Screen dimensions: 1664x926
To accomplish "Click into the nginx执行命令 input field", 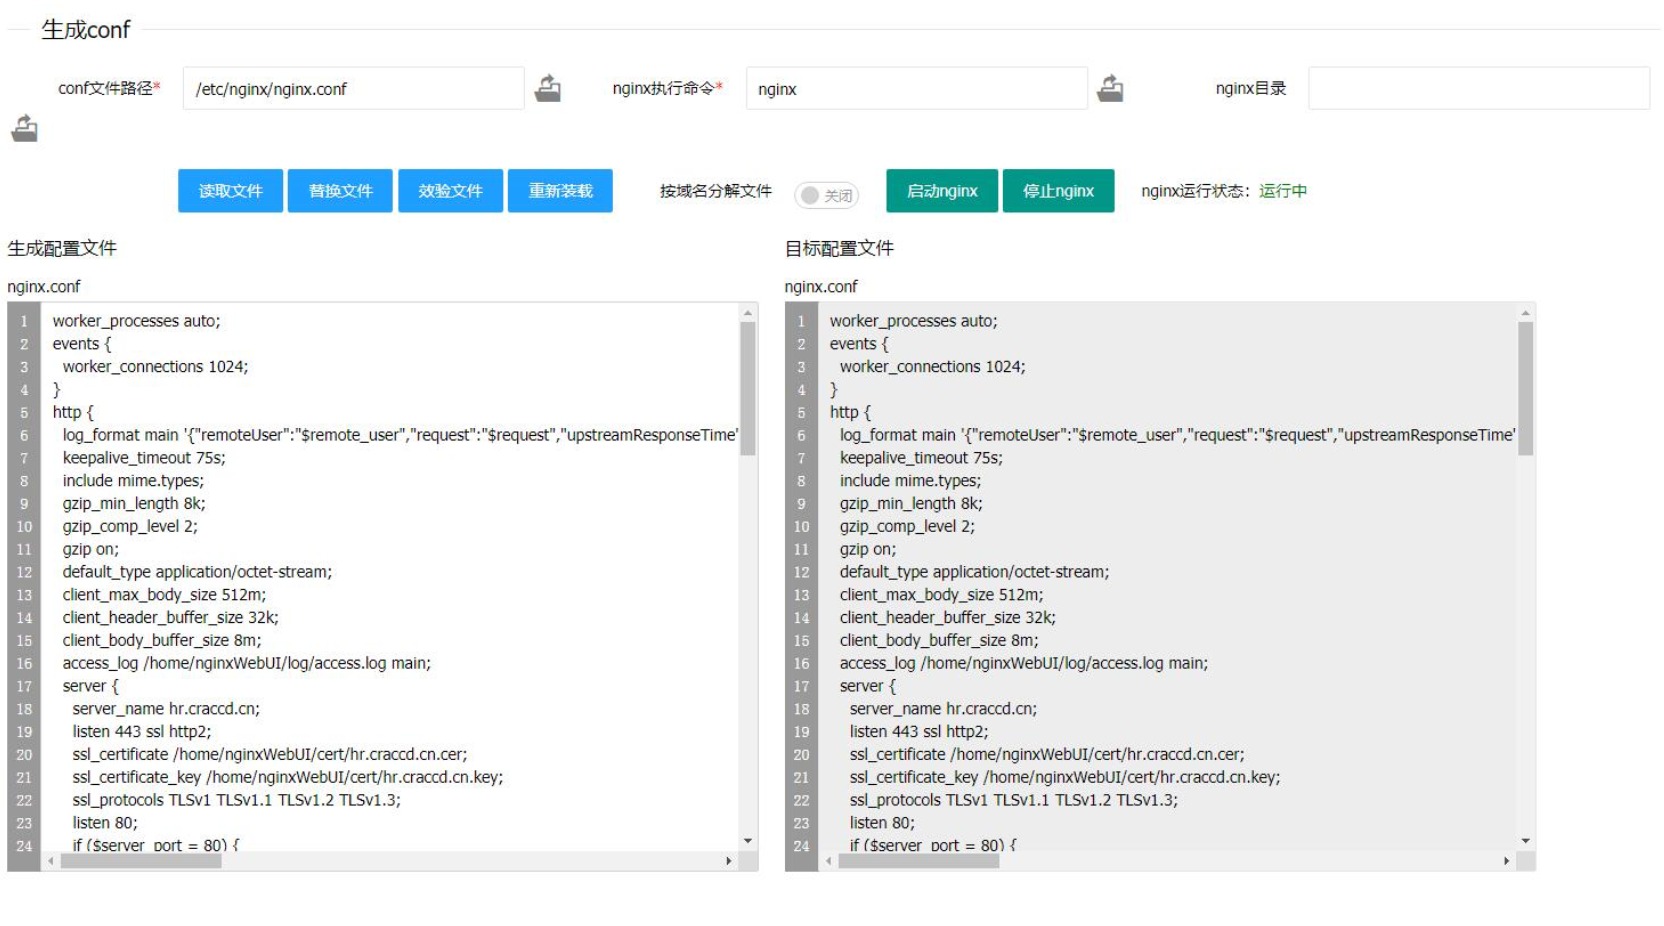I will pos(916,89).
